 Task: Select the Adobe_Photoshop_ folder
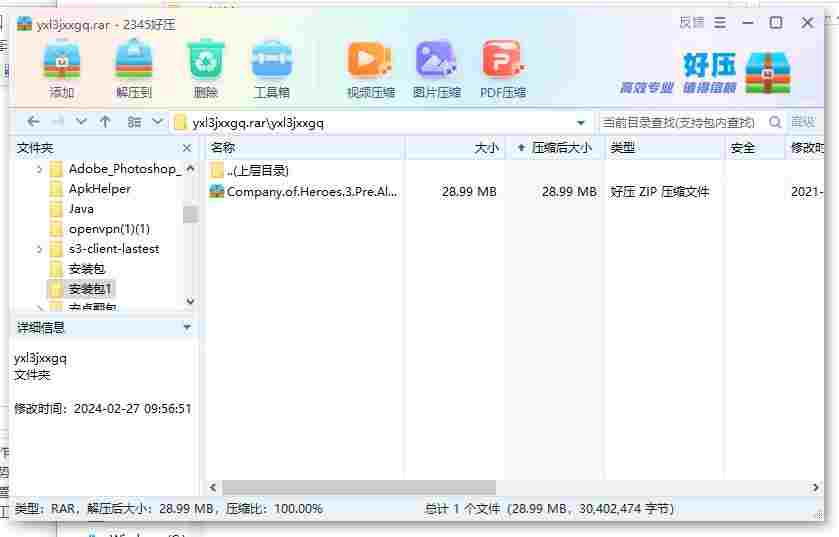click(125, 169)
